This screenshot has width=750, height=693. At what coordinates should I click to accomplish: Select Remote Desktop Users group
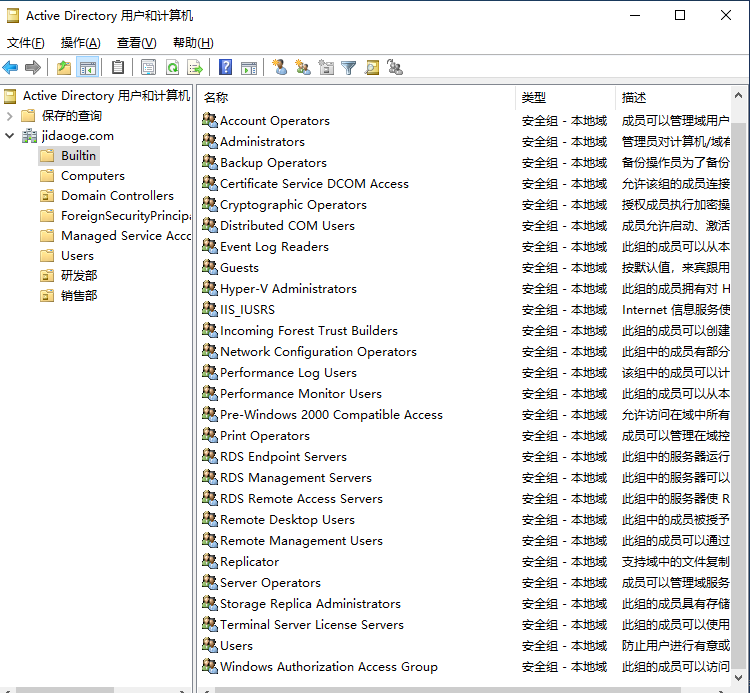tap(287, 520)
